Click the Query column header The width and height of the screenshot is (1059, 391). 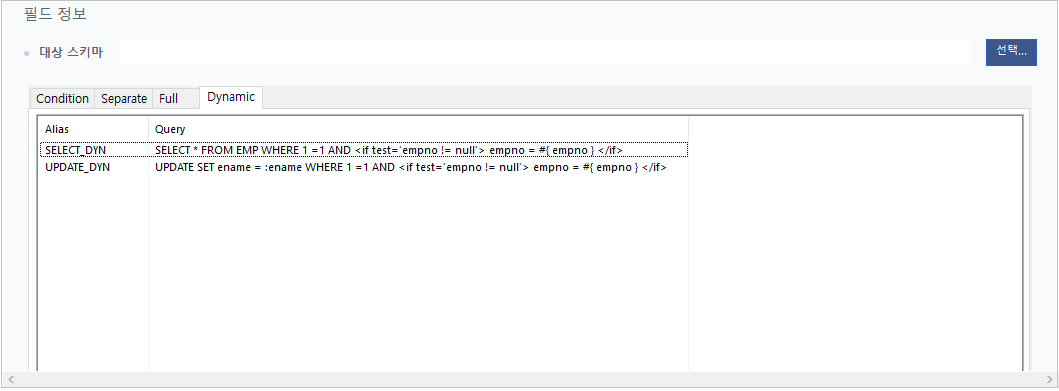tap(418, 129)
